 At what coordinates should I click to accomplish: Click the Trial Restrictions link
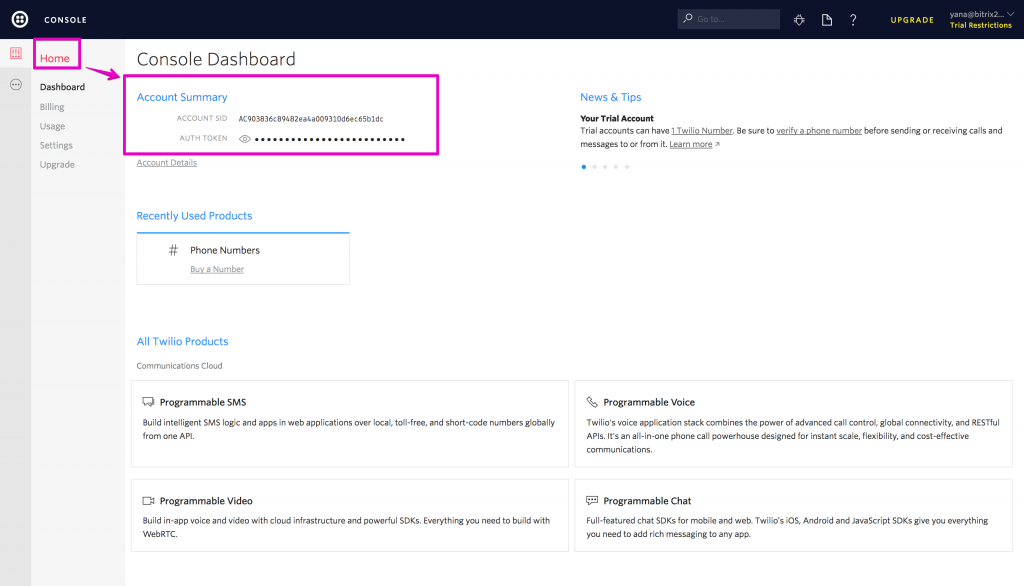(981, 25)
